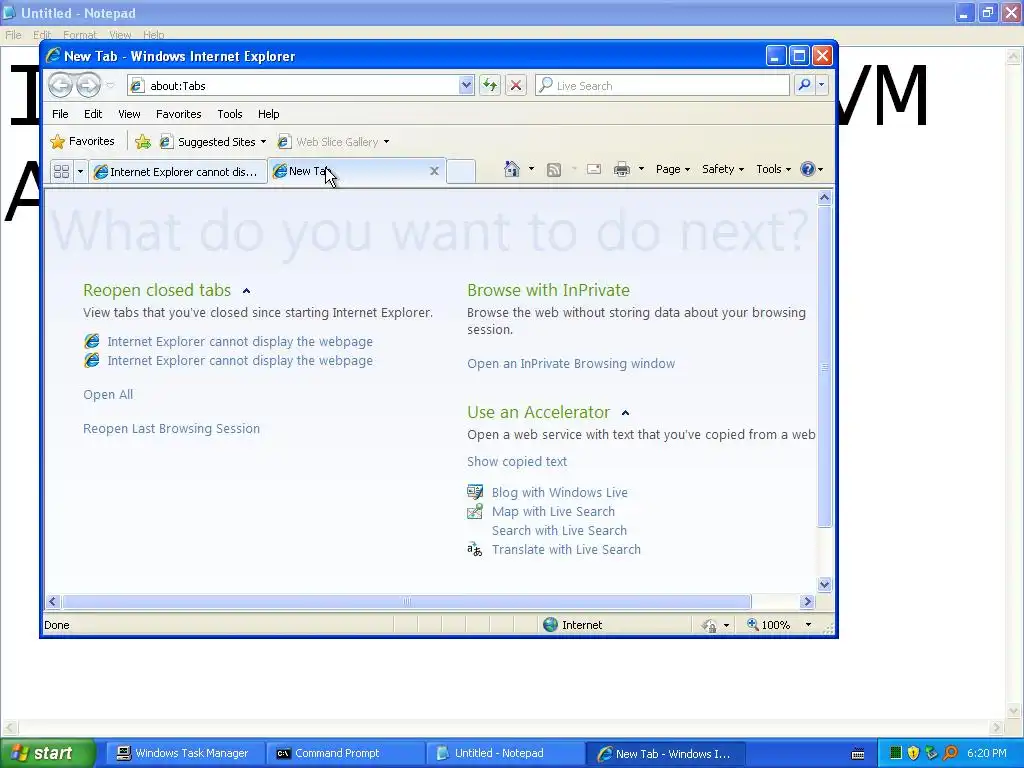Open Quick Tabs grid icon
The width and height of the screenshot is (1024, 768).
[61, 171]
